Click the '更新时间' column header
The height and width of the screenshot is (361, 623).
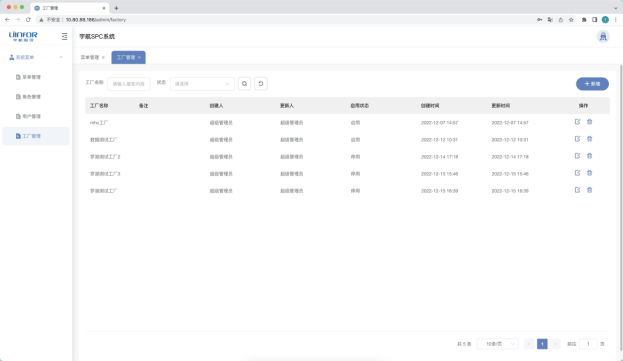pyautogui.click(x=501, y=106)
